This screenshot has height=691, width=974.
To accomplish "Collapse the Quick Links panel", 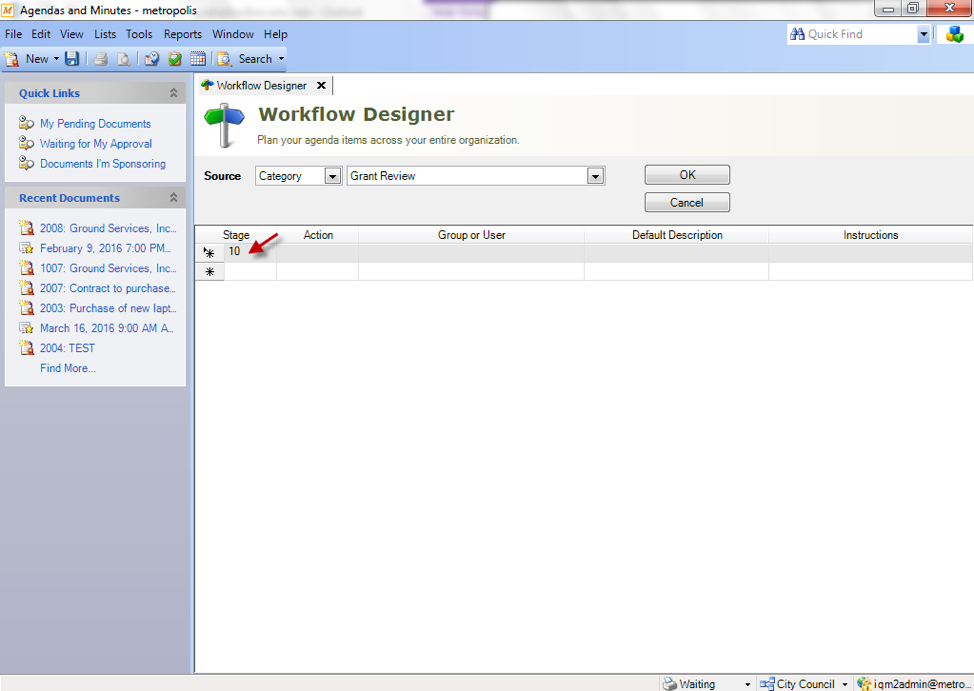I will (173, 93).
